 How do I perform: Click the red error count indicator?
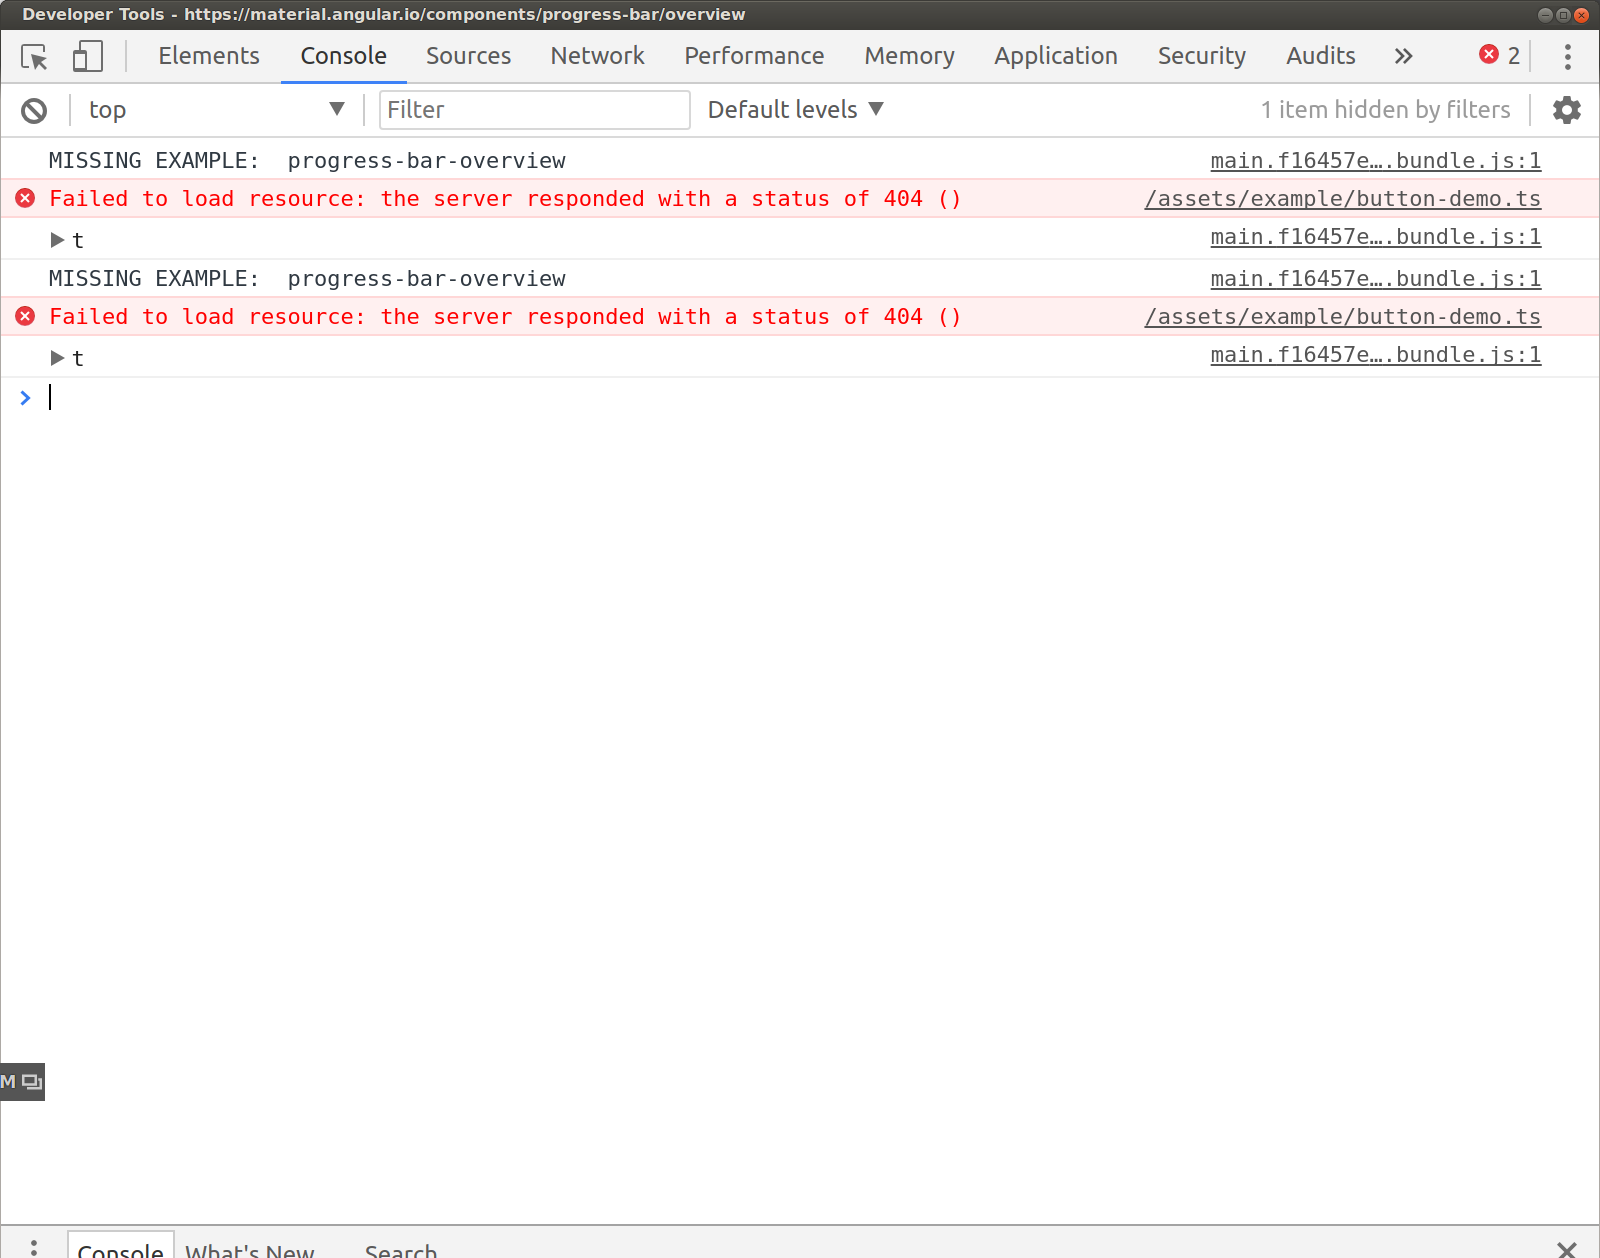(x=1500, y=55)
